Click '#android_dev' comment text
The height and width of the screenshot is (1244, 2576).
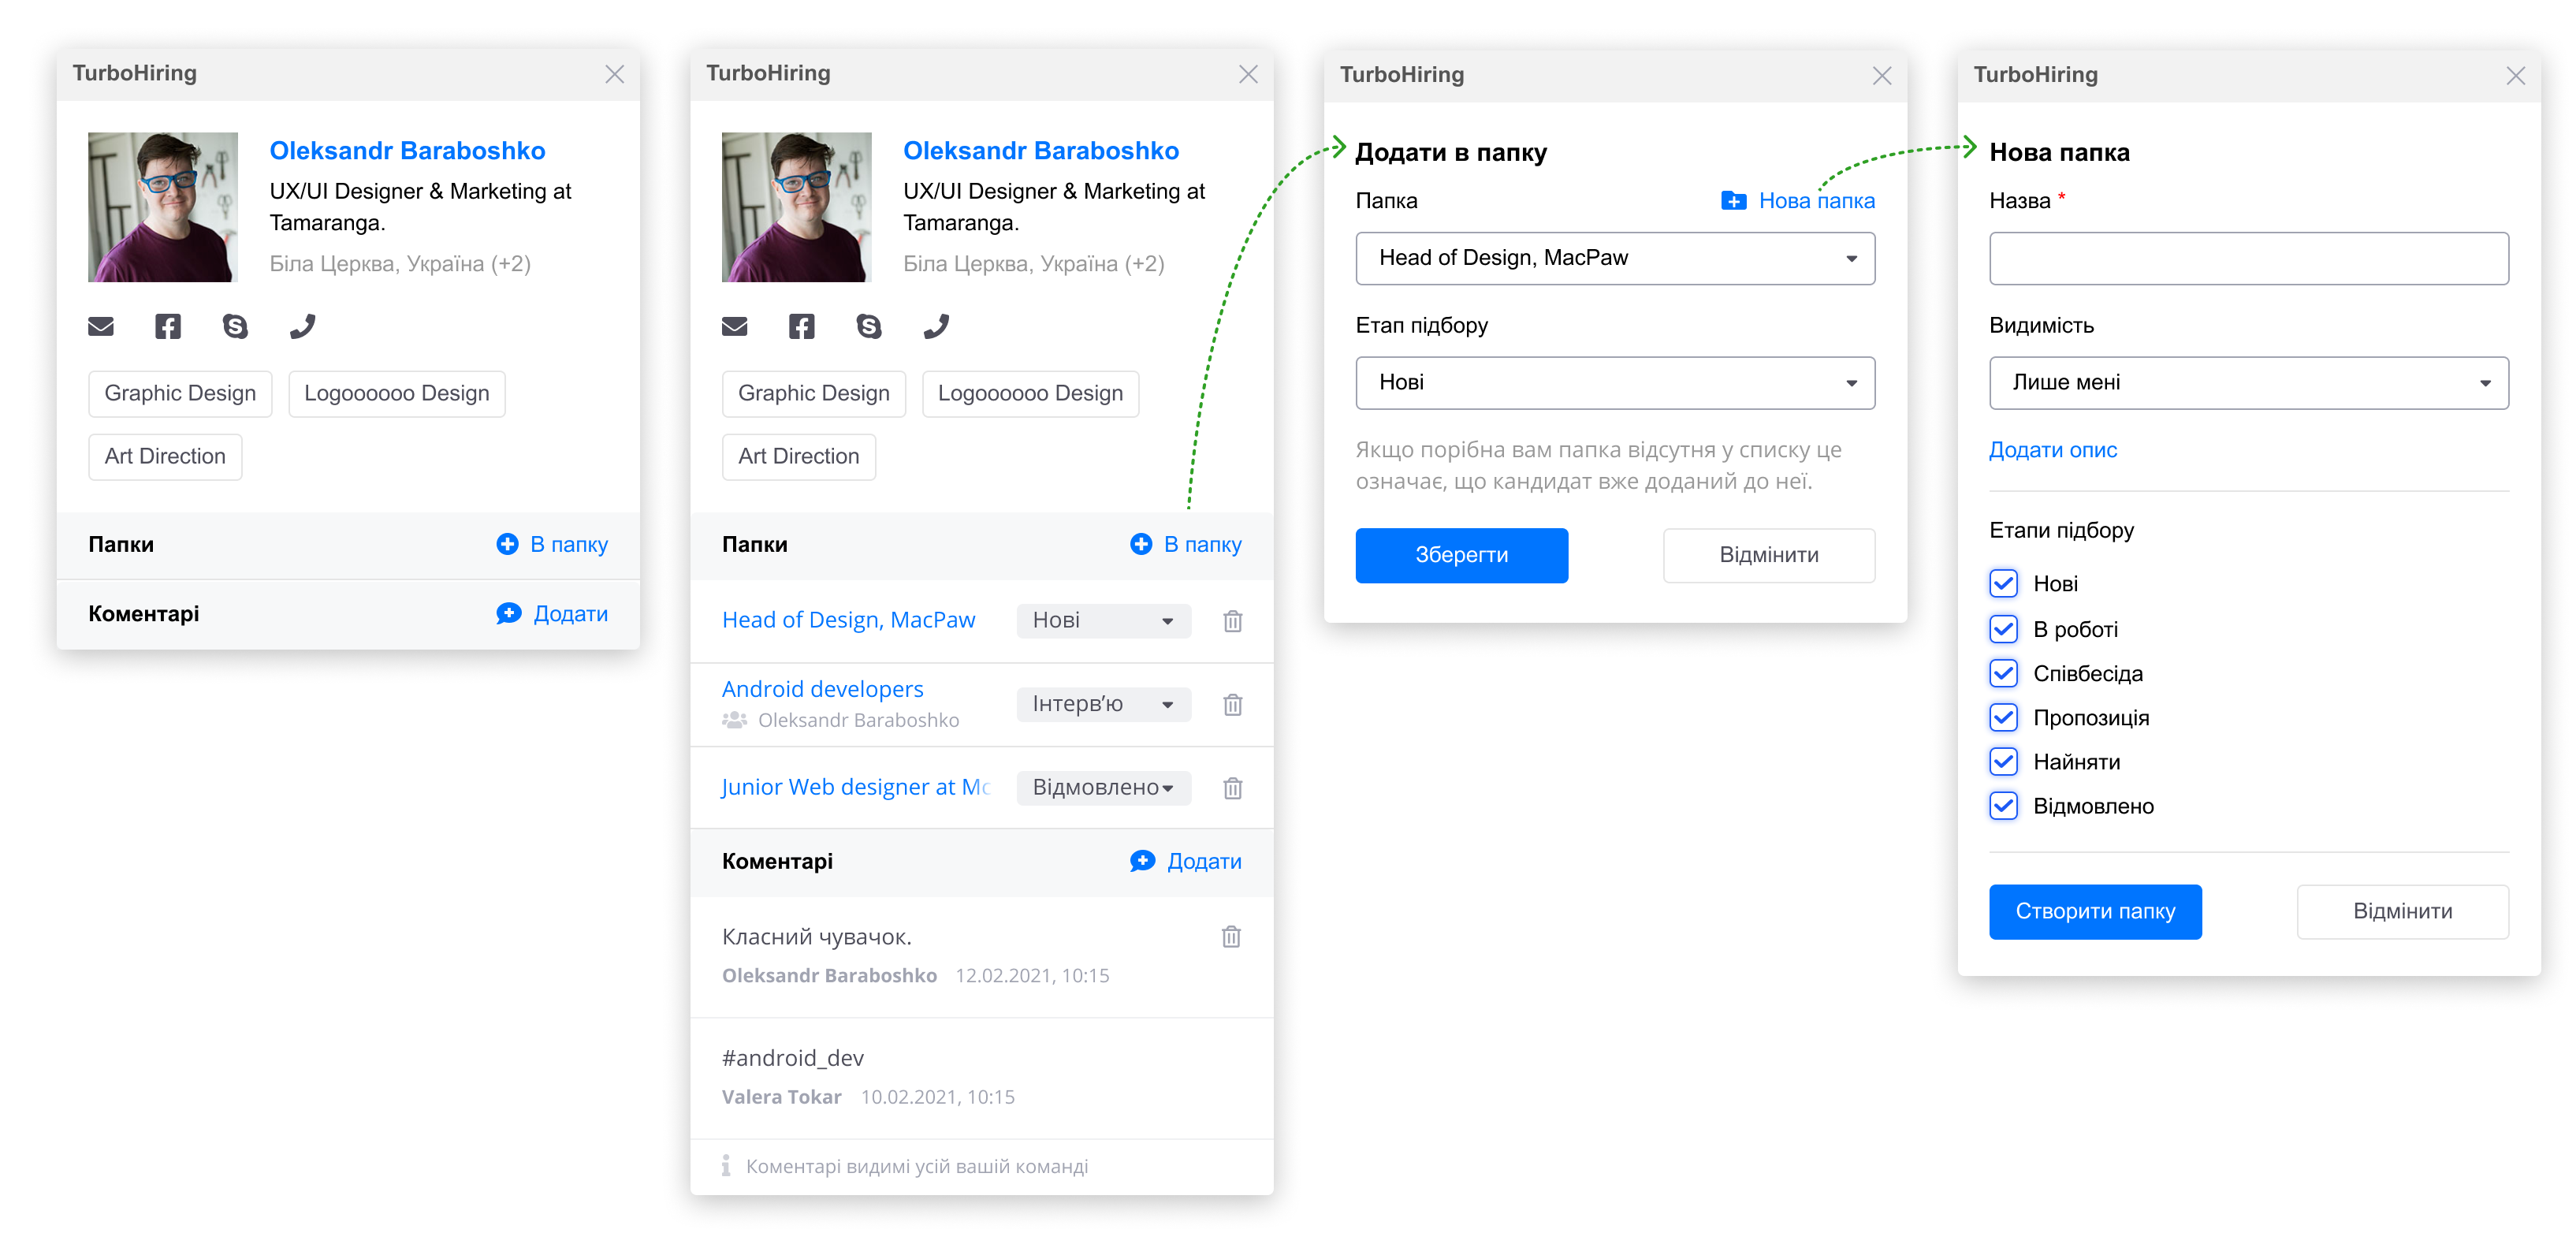point(793,1058)
